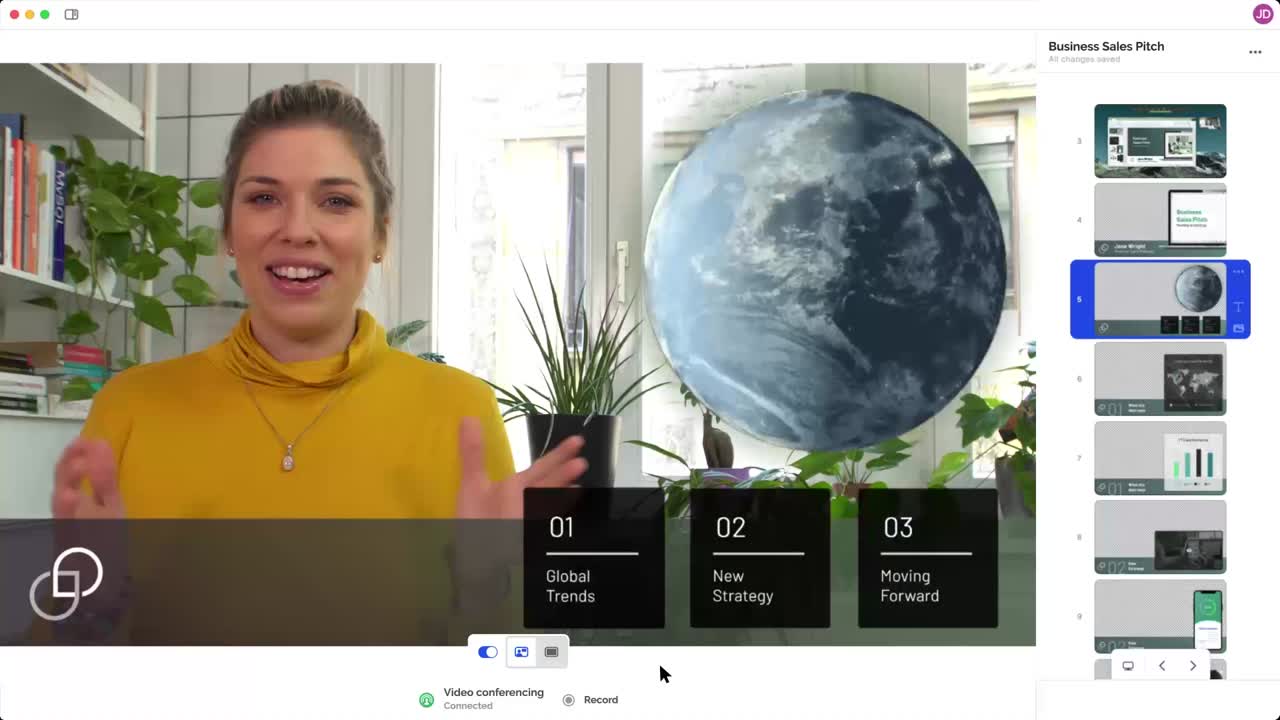Image resolution: width=1280 pixels, height=720 pixels.
Task: Start recording with the Record button
Action: (590, 700)
